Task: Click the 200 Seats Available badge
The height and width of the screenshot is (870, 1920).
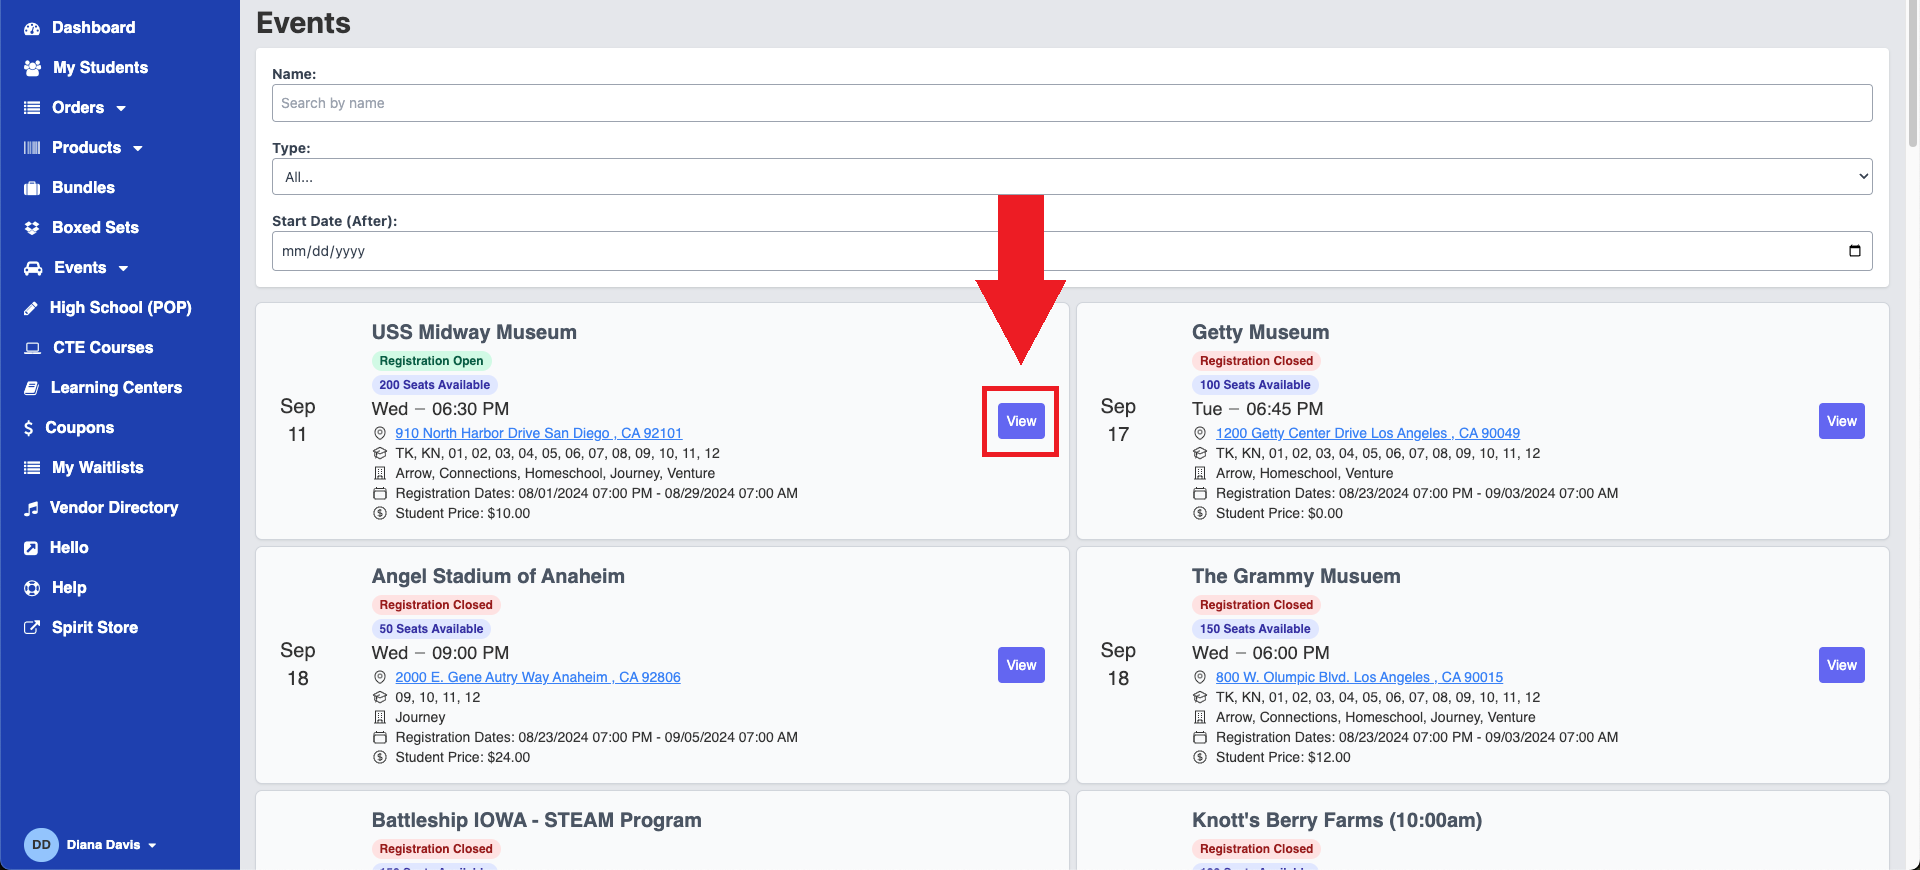Action: point(434,385)
